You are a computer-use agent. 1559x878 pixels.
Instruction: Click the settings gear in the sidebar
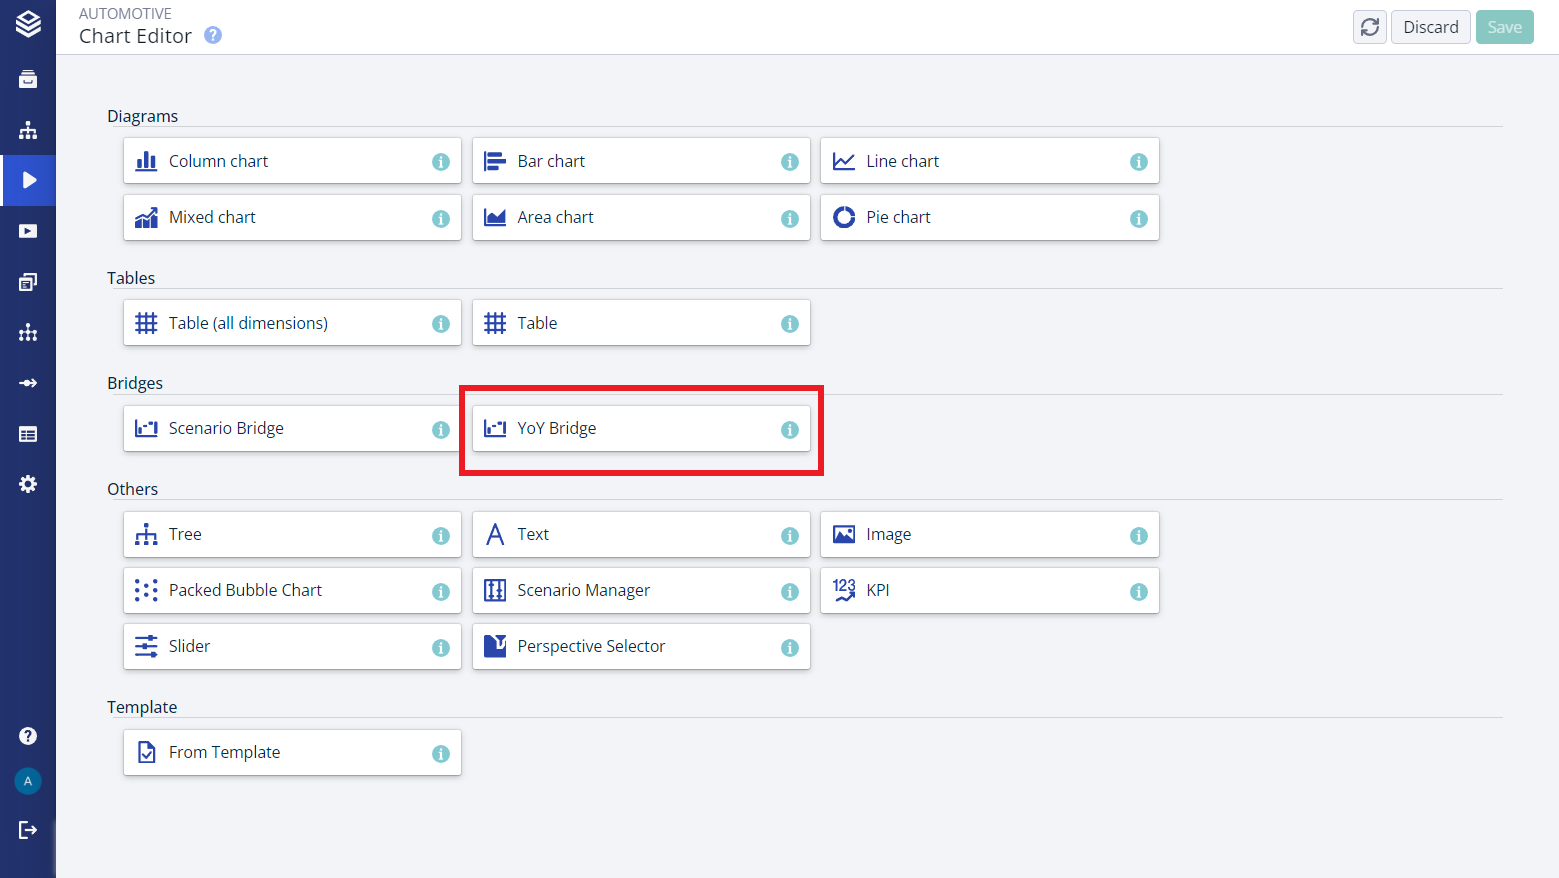pos(28,484)
